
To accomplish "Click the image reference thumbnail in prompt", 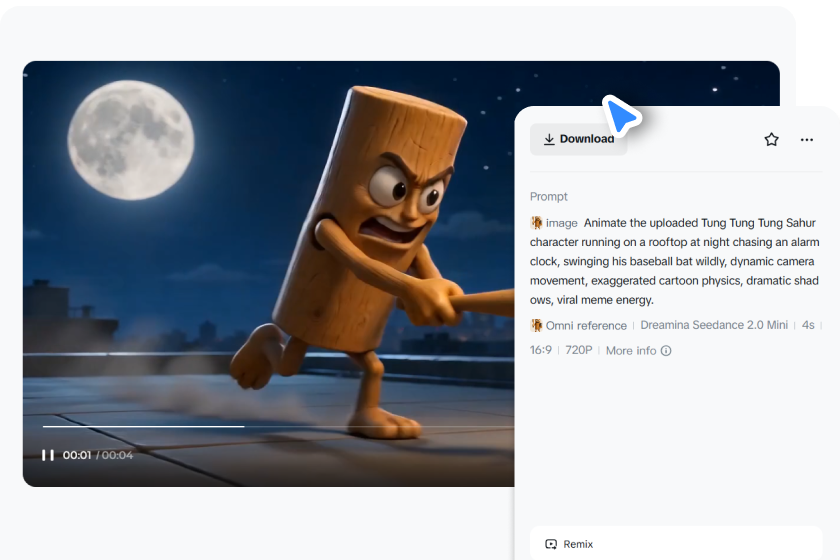I will [x=536, y=222].
